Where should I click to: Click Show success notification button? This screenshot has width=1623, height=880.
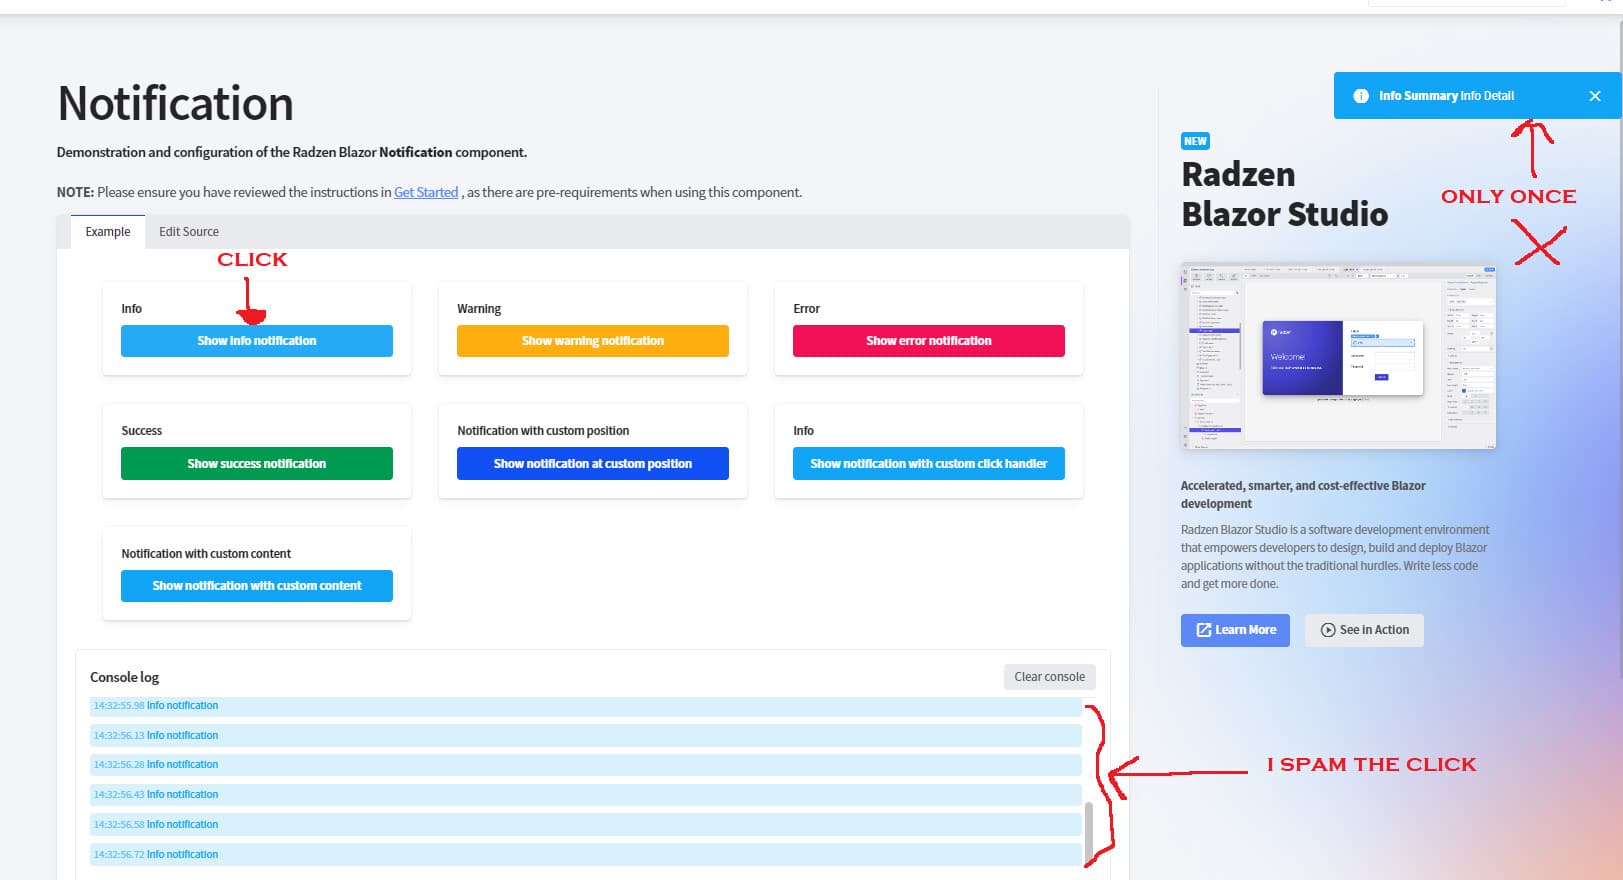tap(257, 464)
